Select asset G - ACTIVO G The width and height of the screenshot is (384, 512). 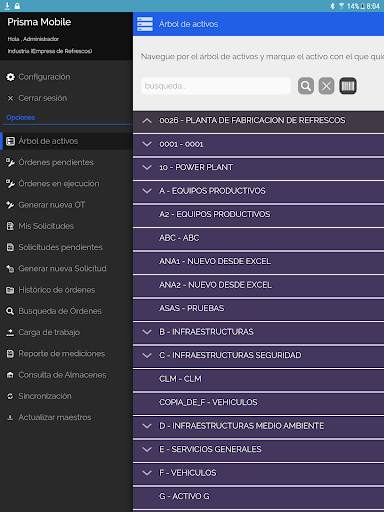click(258, 497)
